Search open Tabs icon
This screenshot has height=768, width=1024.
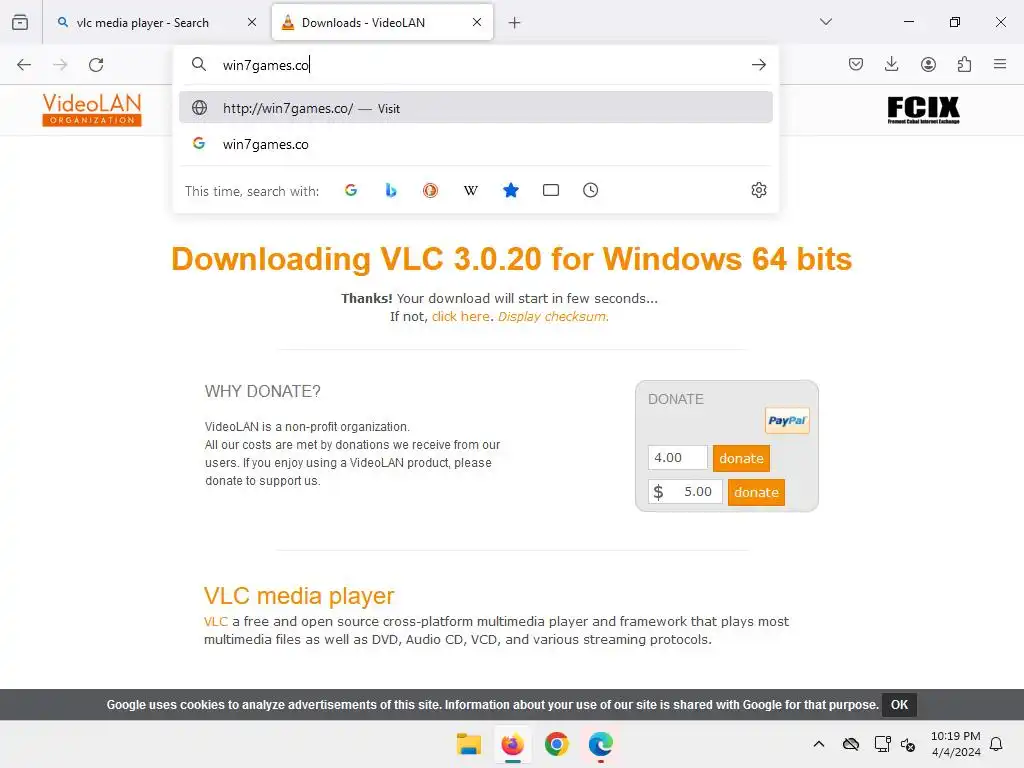point(551,190)
